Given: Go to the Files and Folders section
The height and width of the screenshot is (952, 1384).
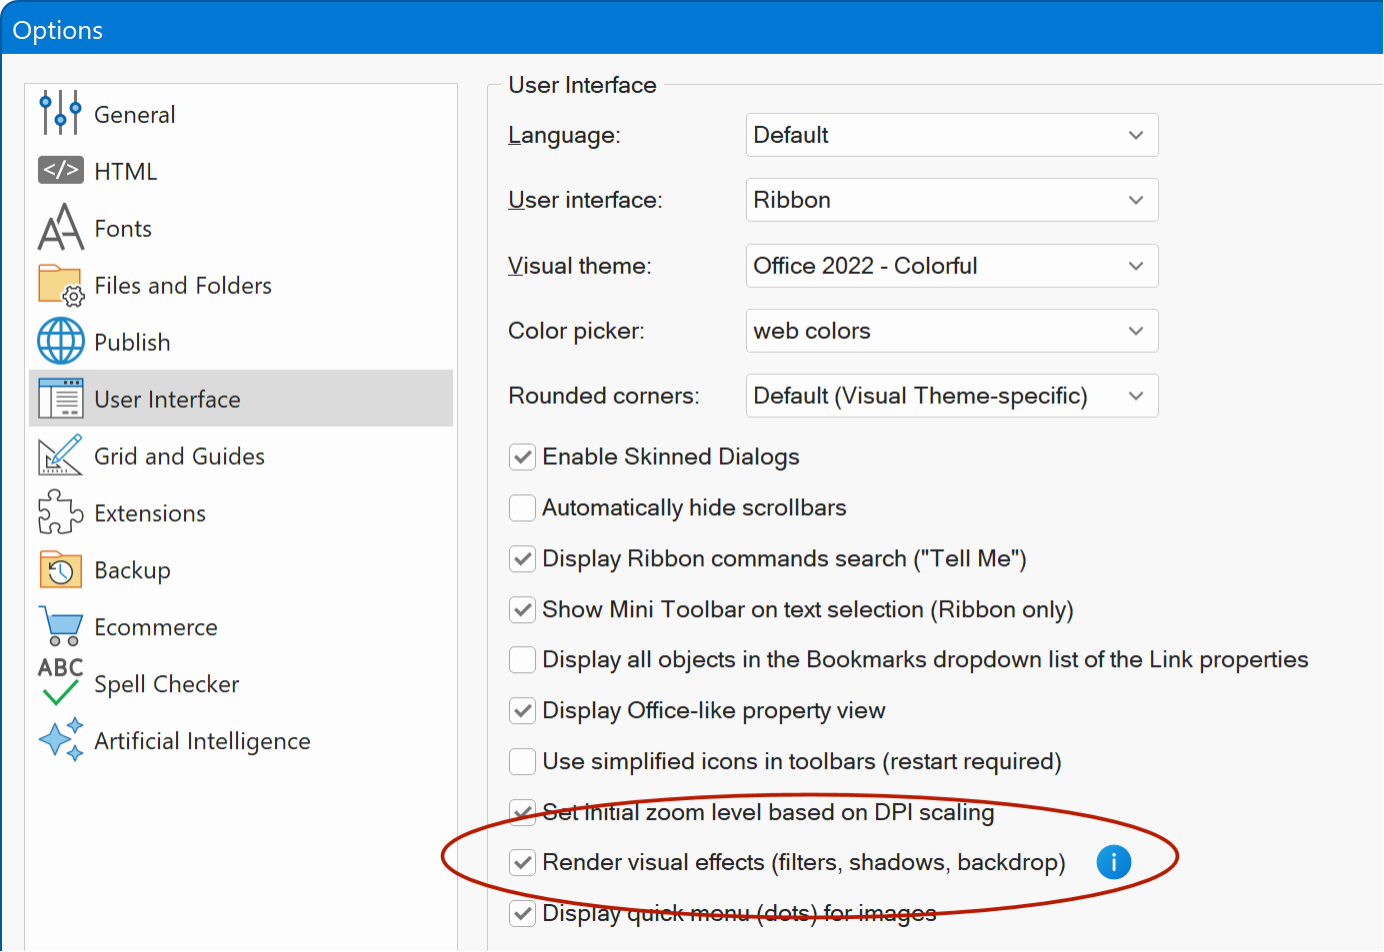Looking at the screenshot, I should coord(182,286).
